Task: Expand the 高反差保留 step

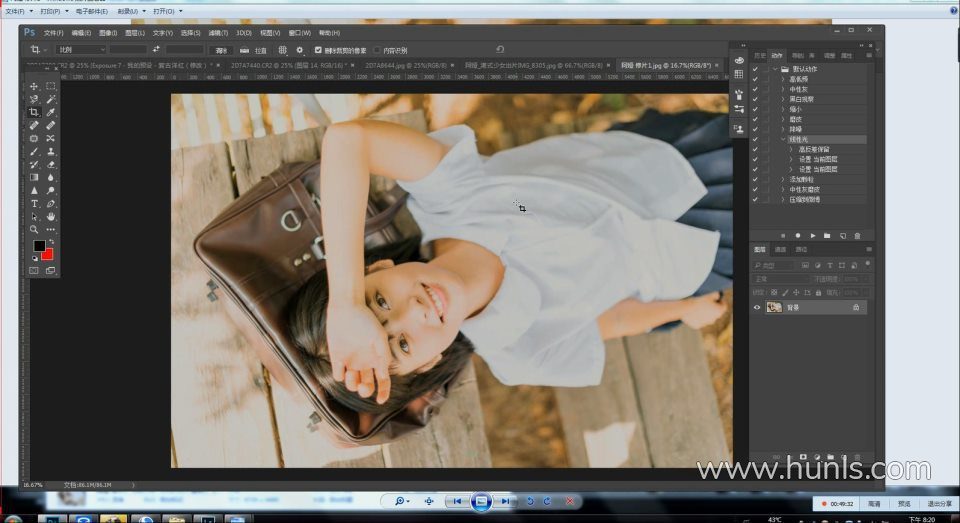Action: pyautogui.click(x=791, y=149)
